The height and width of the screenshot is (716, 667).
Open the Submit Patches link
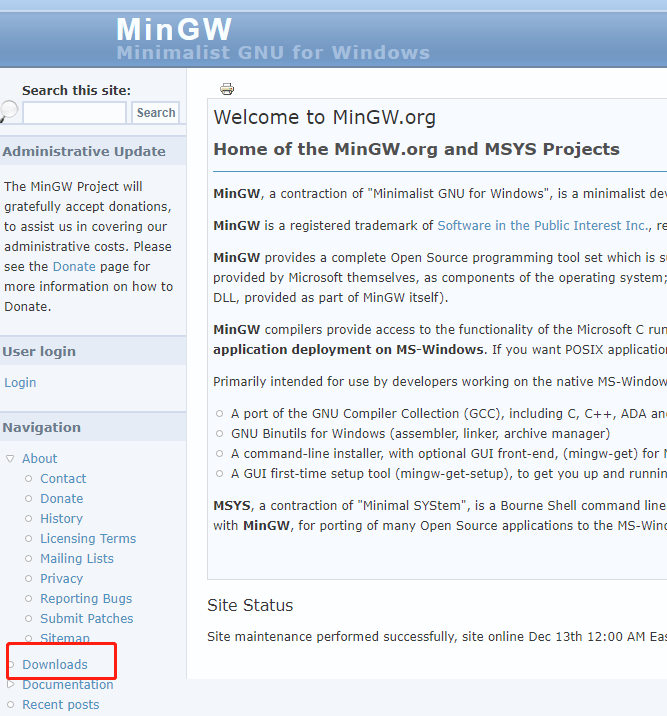click(87, 618)
